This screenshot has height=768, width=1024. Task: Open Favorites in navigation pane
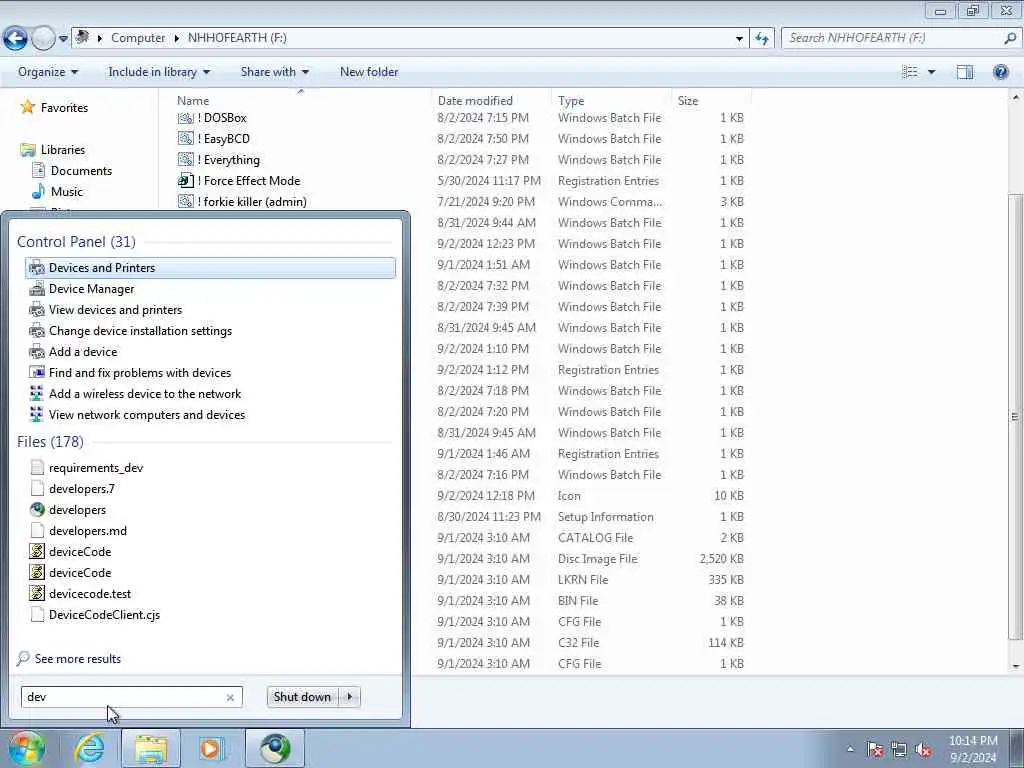pyautogui.click(x=54, y=107)
